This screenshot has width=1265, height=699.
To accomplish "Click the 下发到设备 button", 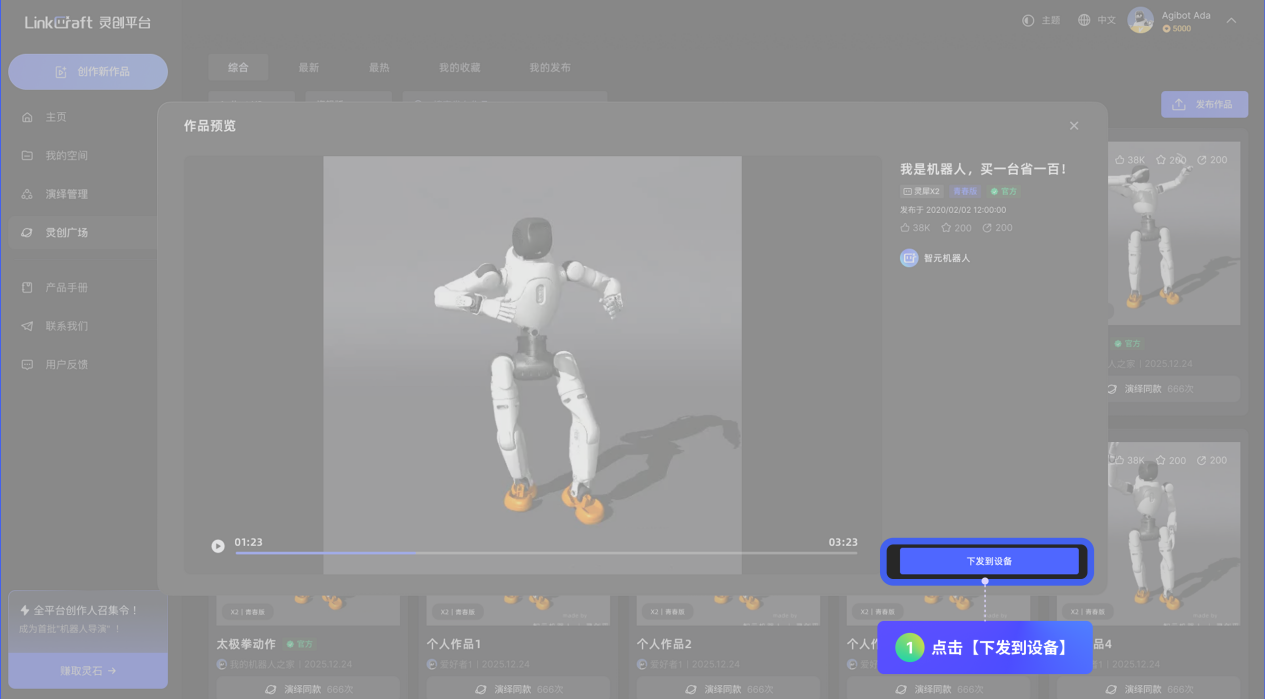I will (x=988, y=561).
